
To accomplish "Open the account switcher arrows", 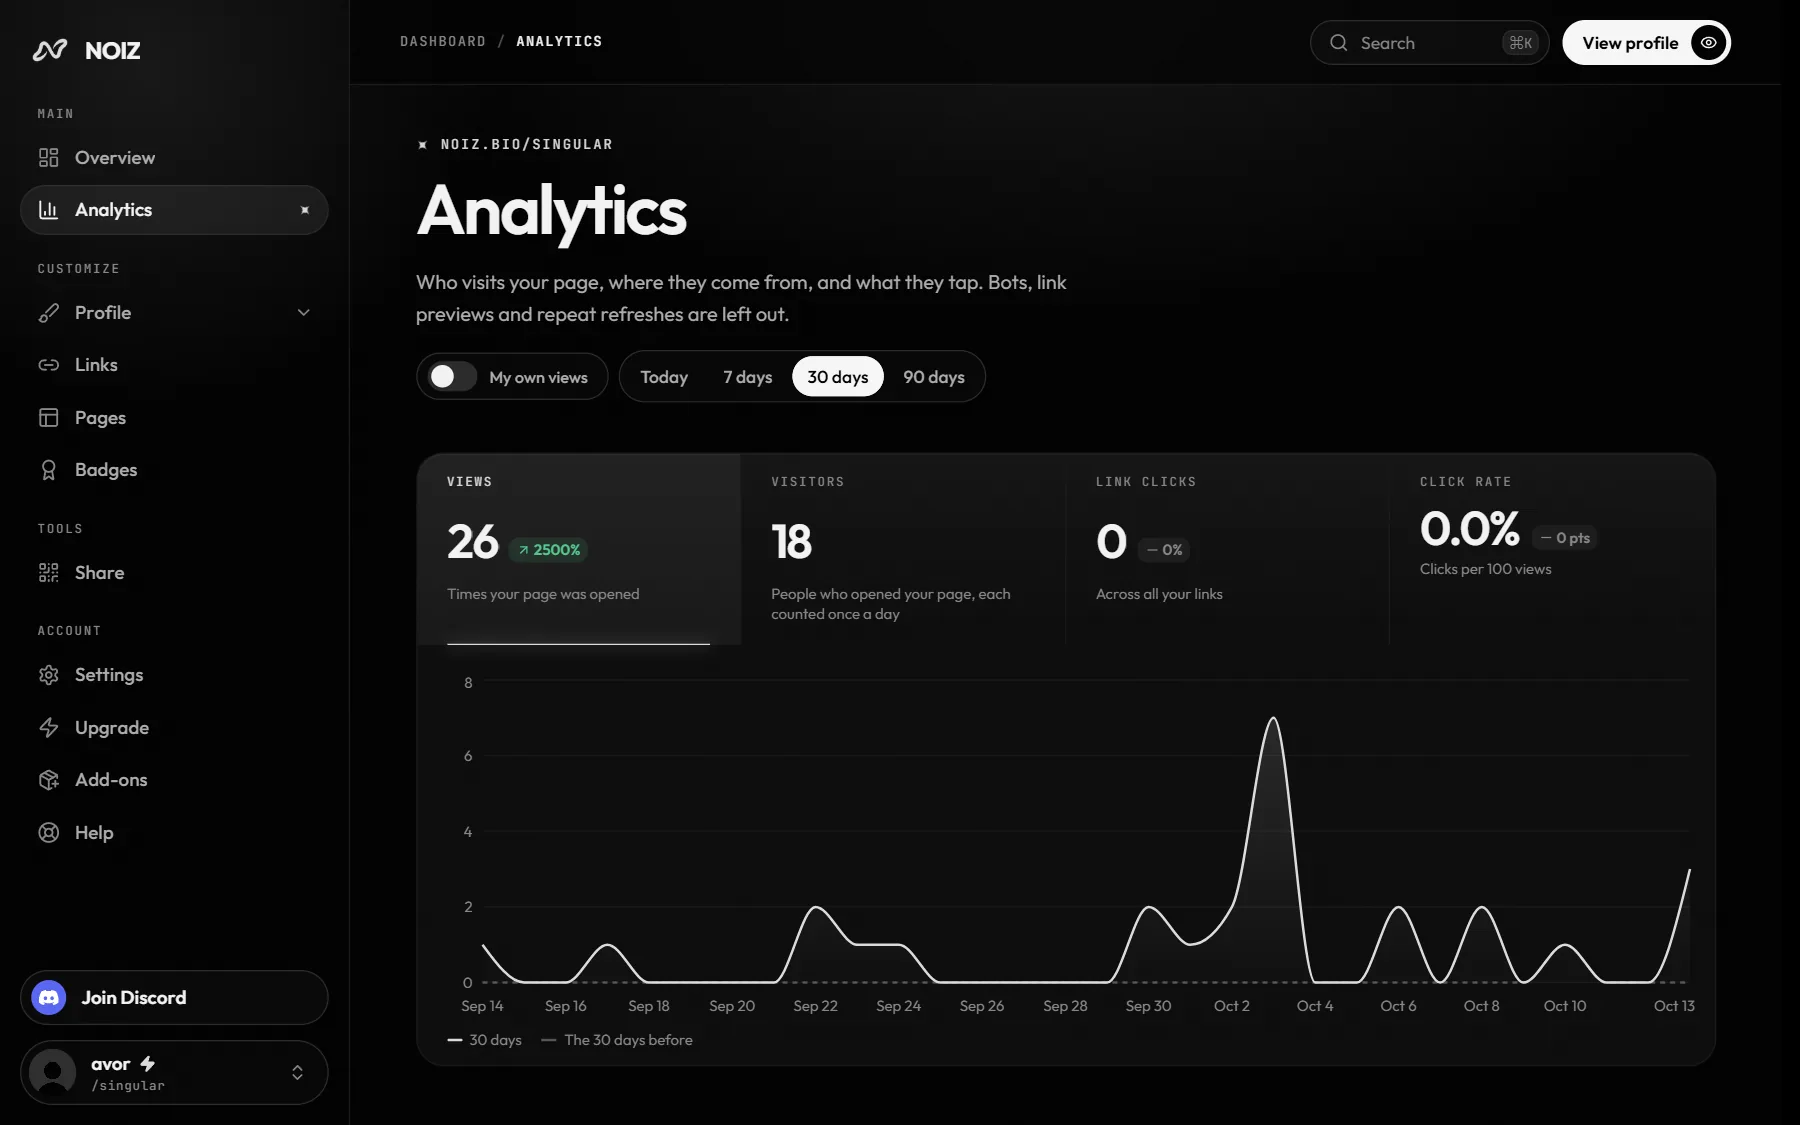I will 297,1072.
